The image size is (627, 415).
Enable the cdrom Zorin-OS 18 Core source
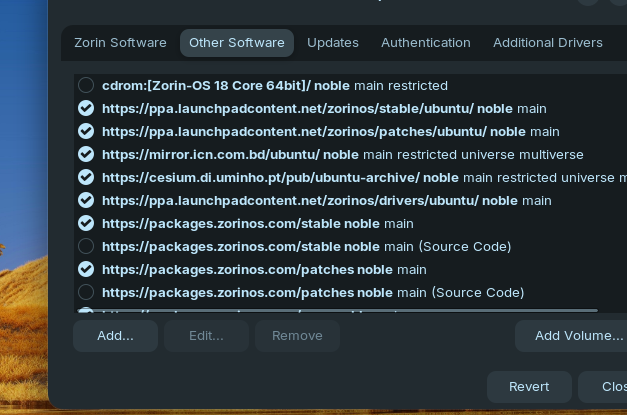pyautogui.click(x=86, y=86)
